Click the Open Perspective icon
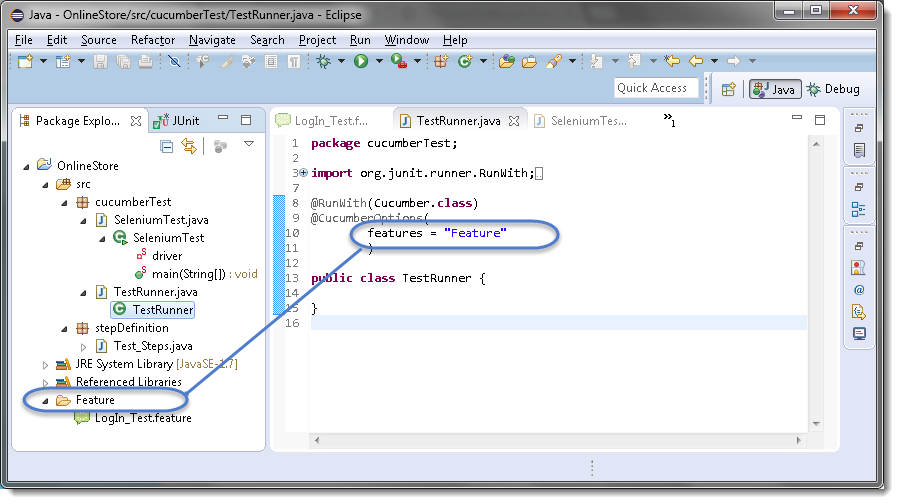The width and height of the screenshot is (899, 504). coord(728,89)
